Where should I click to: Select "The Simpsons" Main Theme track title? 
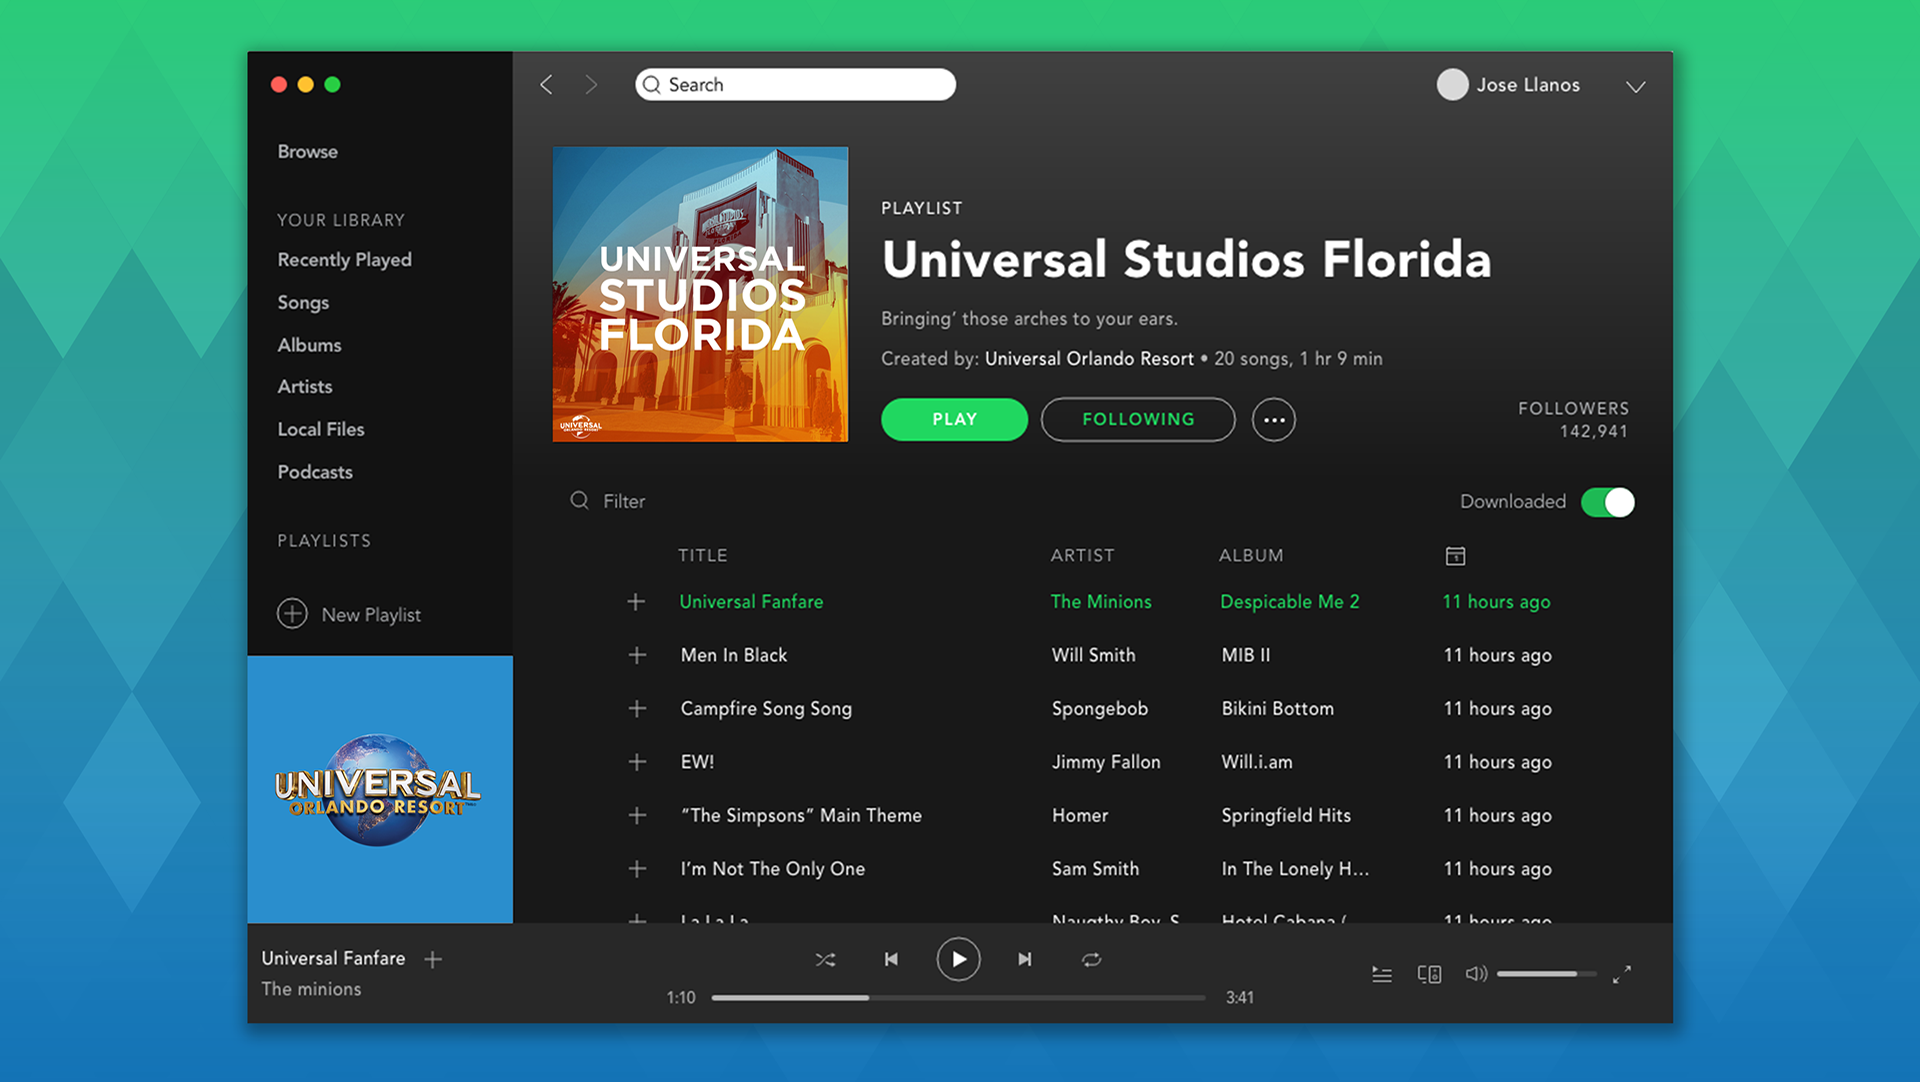(801, 815)
